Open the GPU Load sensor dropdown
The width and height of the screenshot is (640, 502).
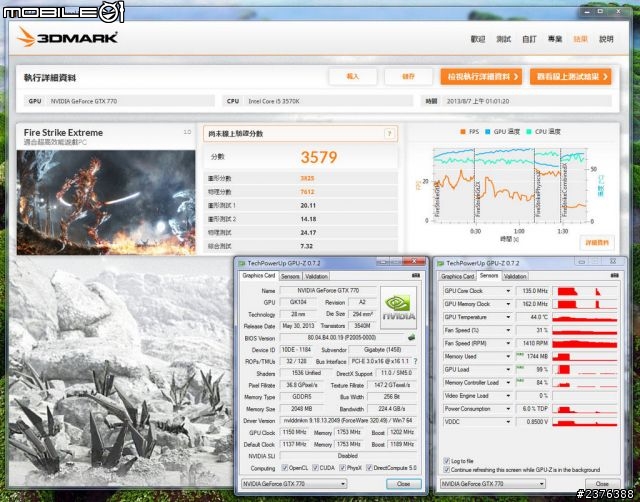click(508, 369)
